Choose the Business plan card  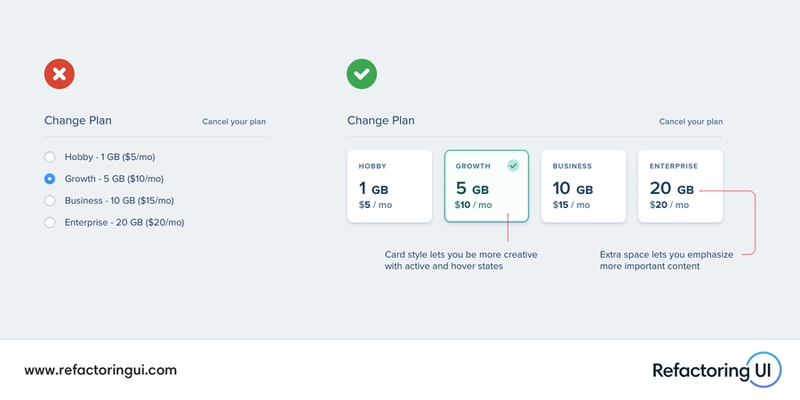(x=583, y=186)
